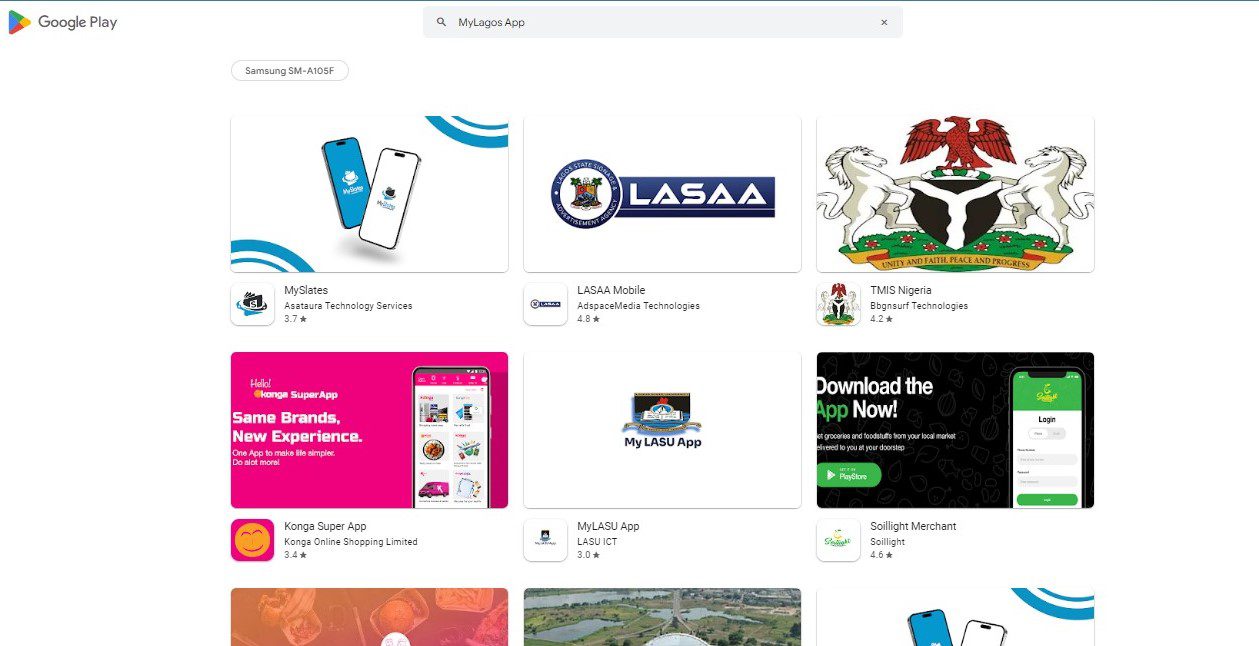
Task: Click the LASAA Mobile title link
Action: click(611, 290)
